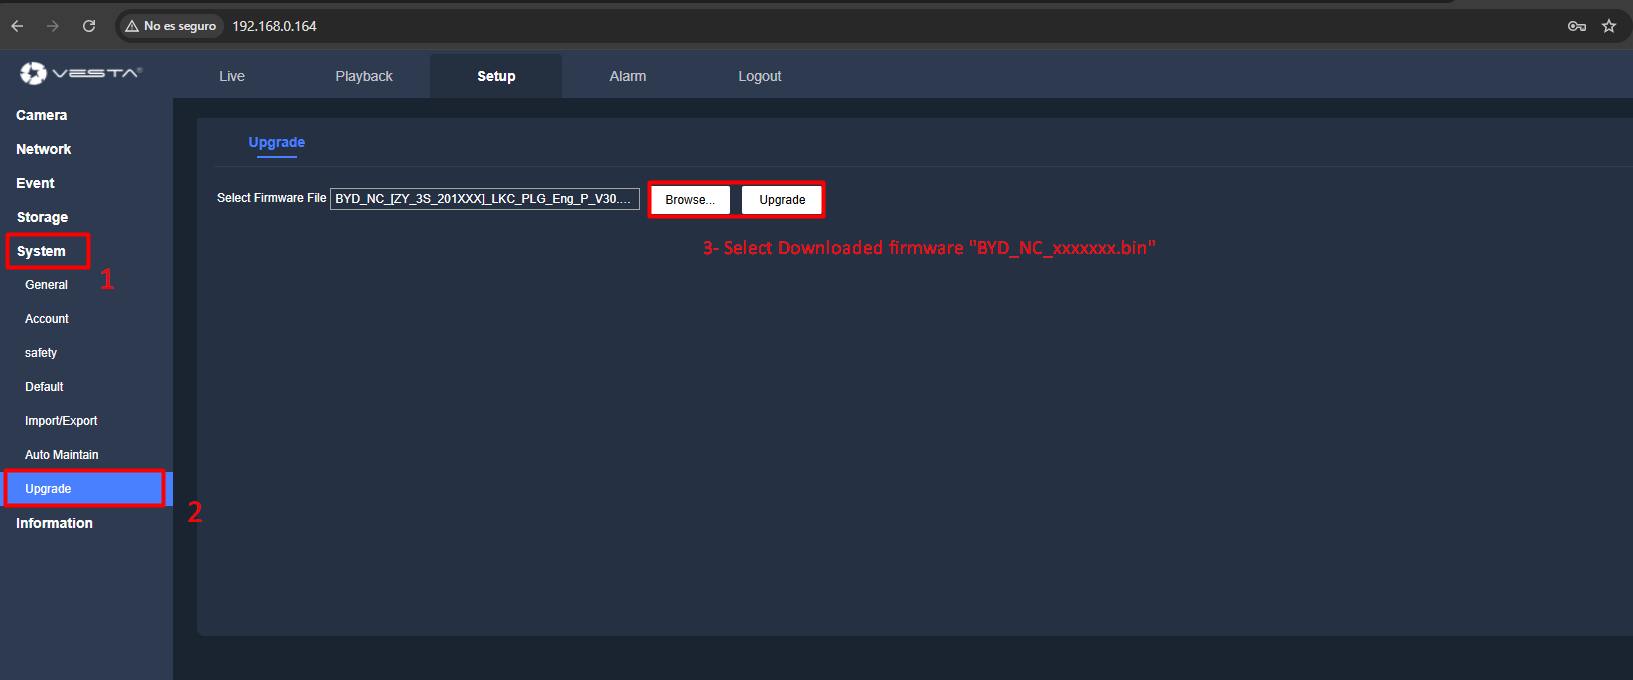Click the browser address bar URL
This screenshot has width=1633, height=680.
click(275, 26)
